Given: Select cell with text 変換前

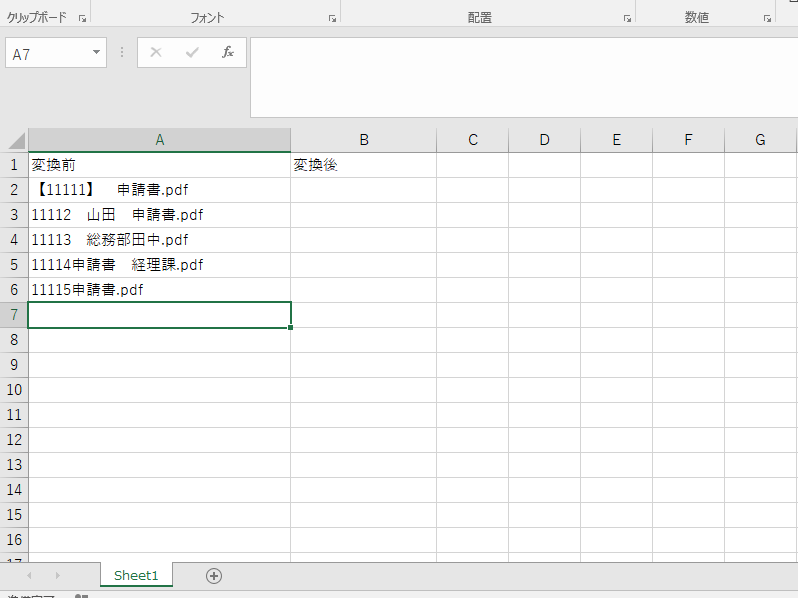Looking at the screenshot, I should coord(159,165).
